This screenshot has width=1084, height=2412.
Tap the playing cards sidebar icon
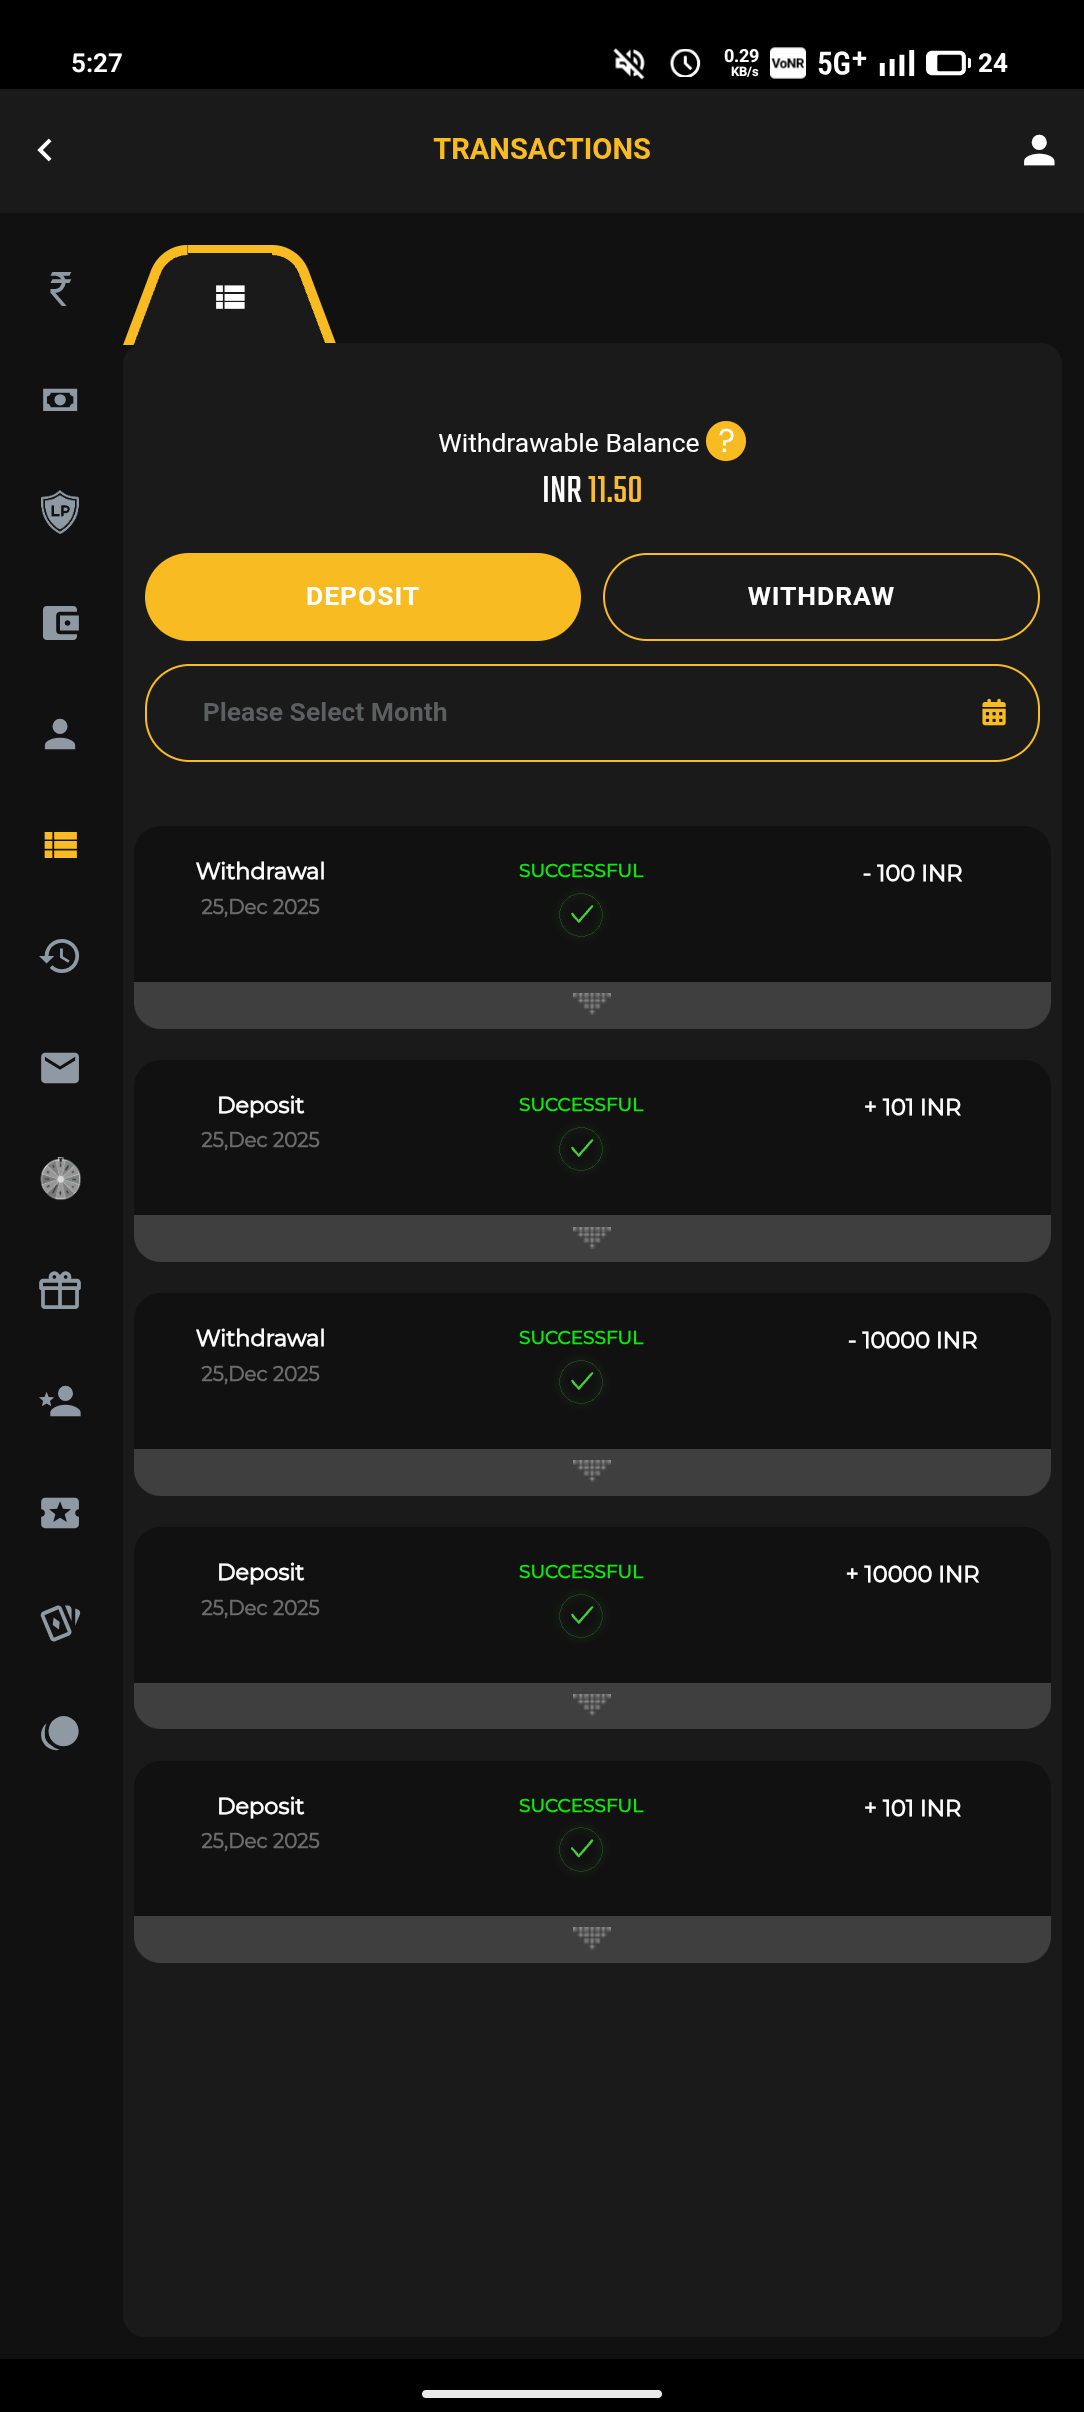[60, 1622]
